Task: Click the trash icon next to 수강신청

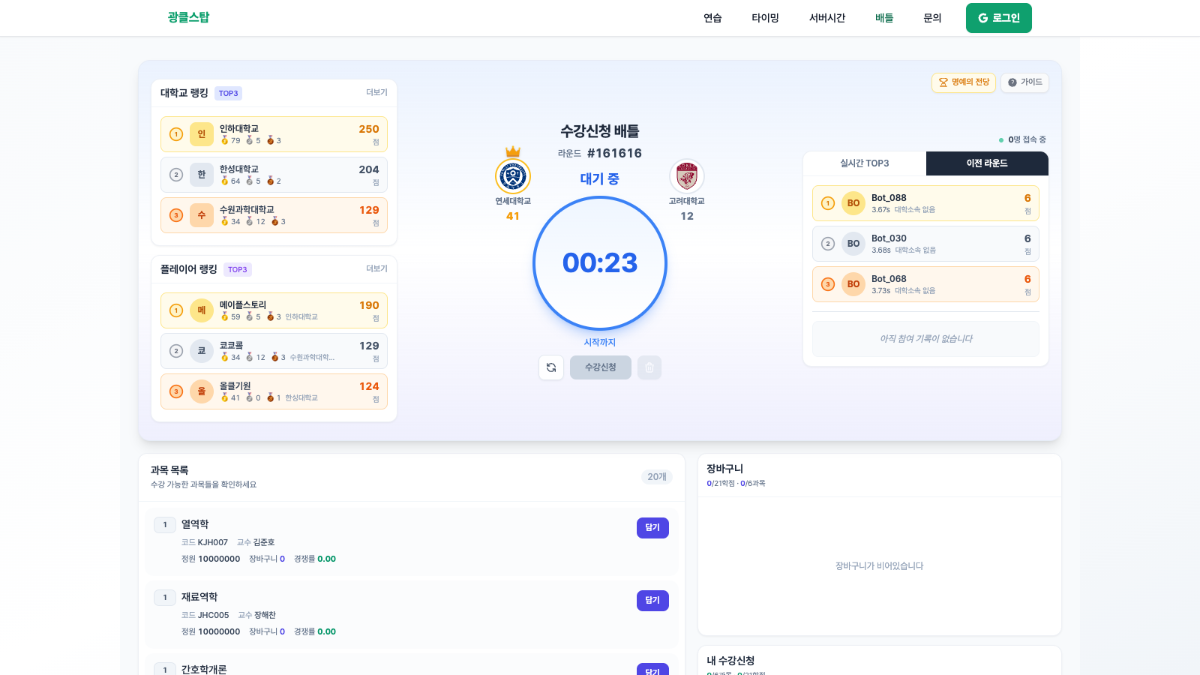Action: coord(649,368)
